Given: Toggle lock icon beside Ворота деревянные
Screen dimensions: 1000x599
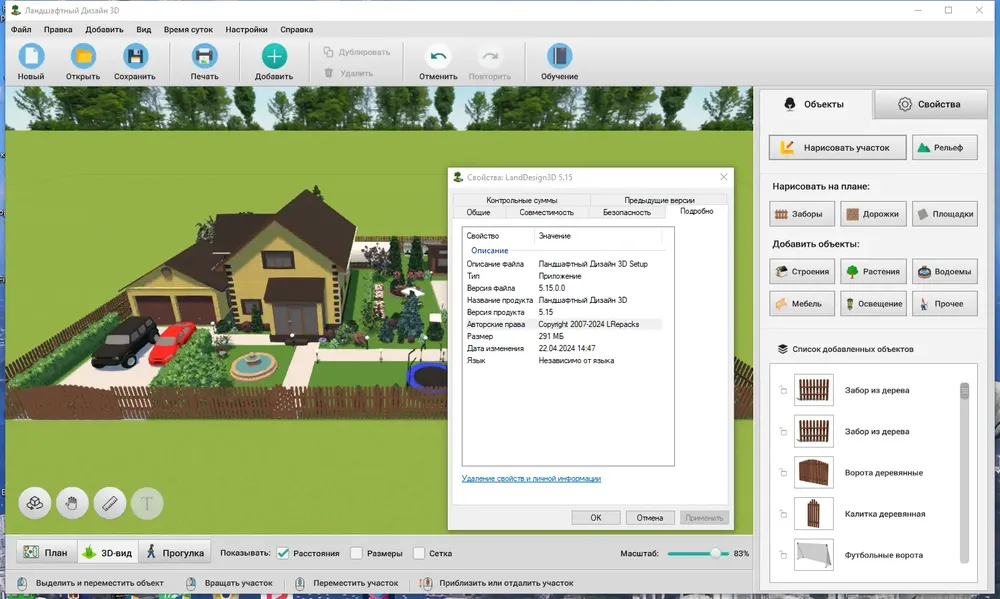Looking at the screenshot, I should click(x=783, y=473).
